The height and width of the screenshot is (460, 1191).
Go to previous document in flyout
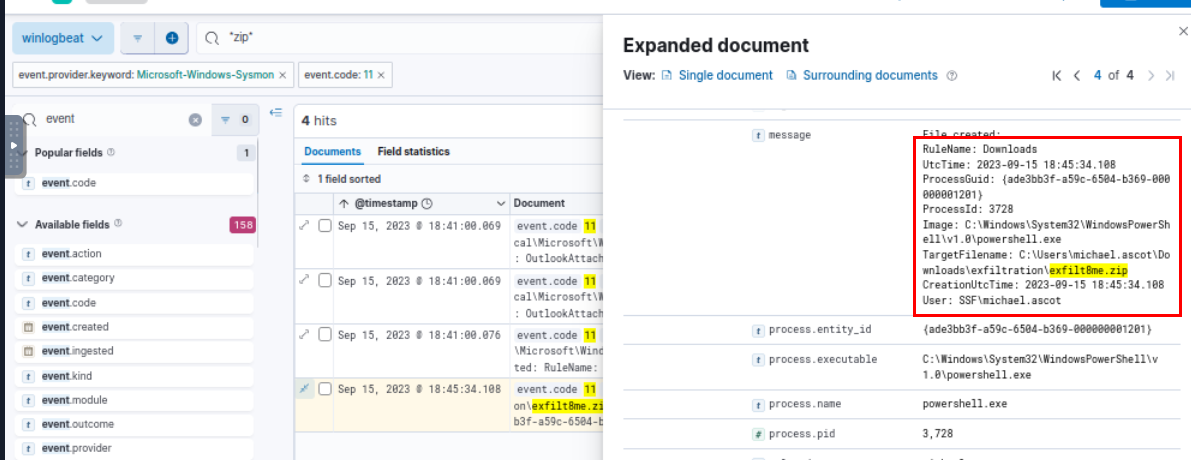tap(1077, 75)
